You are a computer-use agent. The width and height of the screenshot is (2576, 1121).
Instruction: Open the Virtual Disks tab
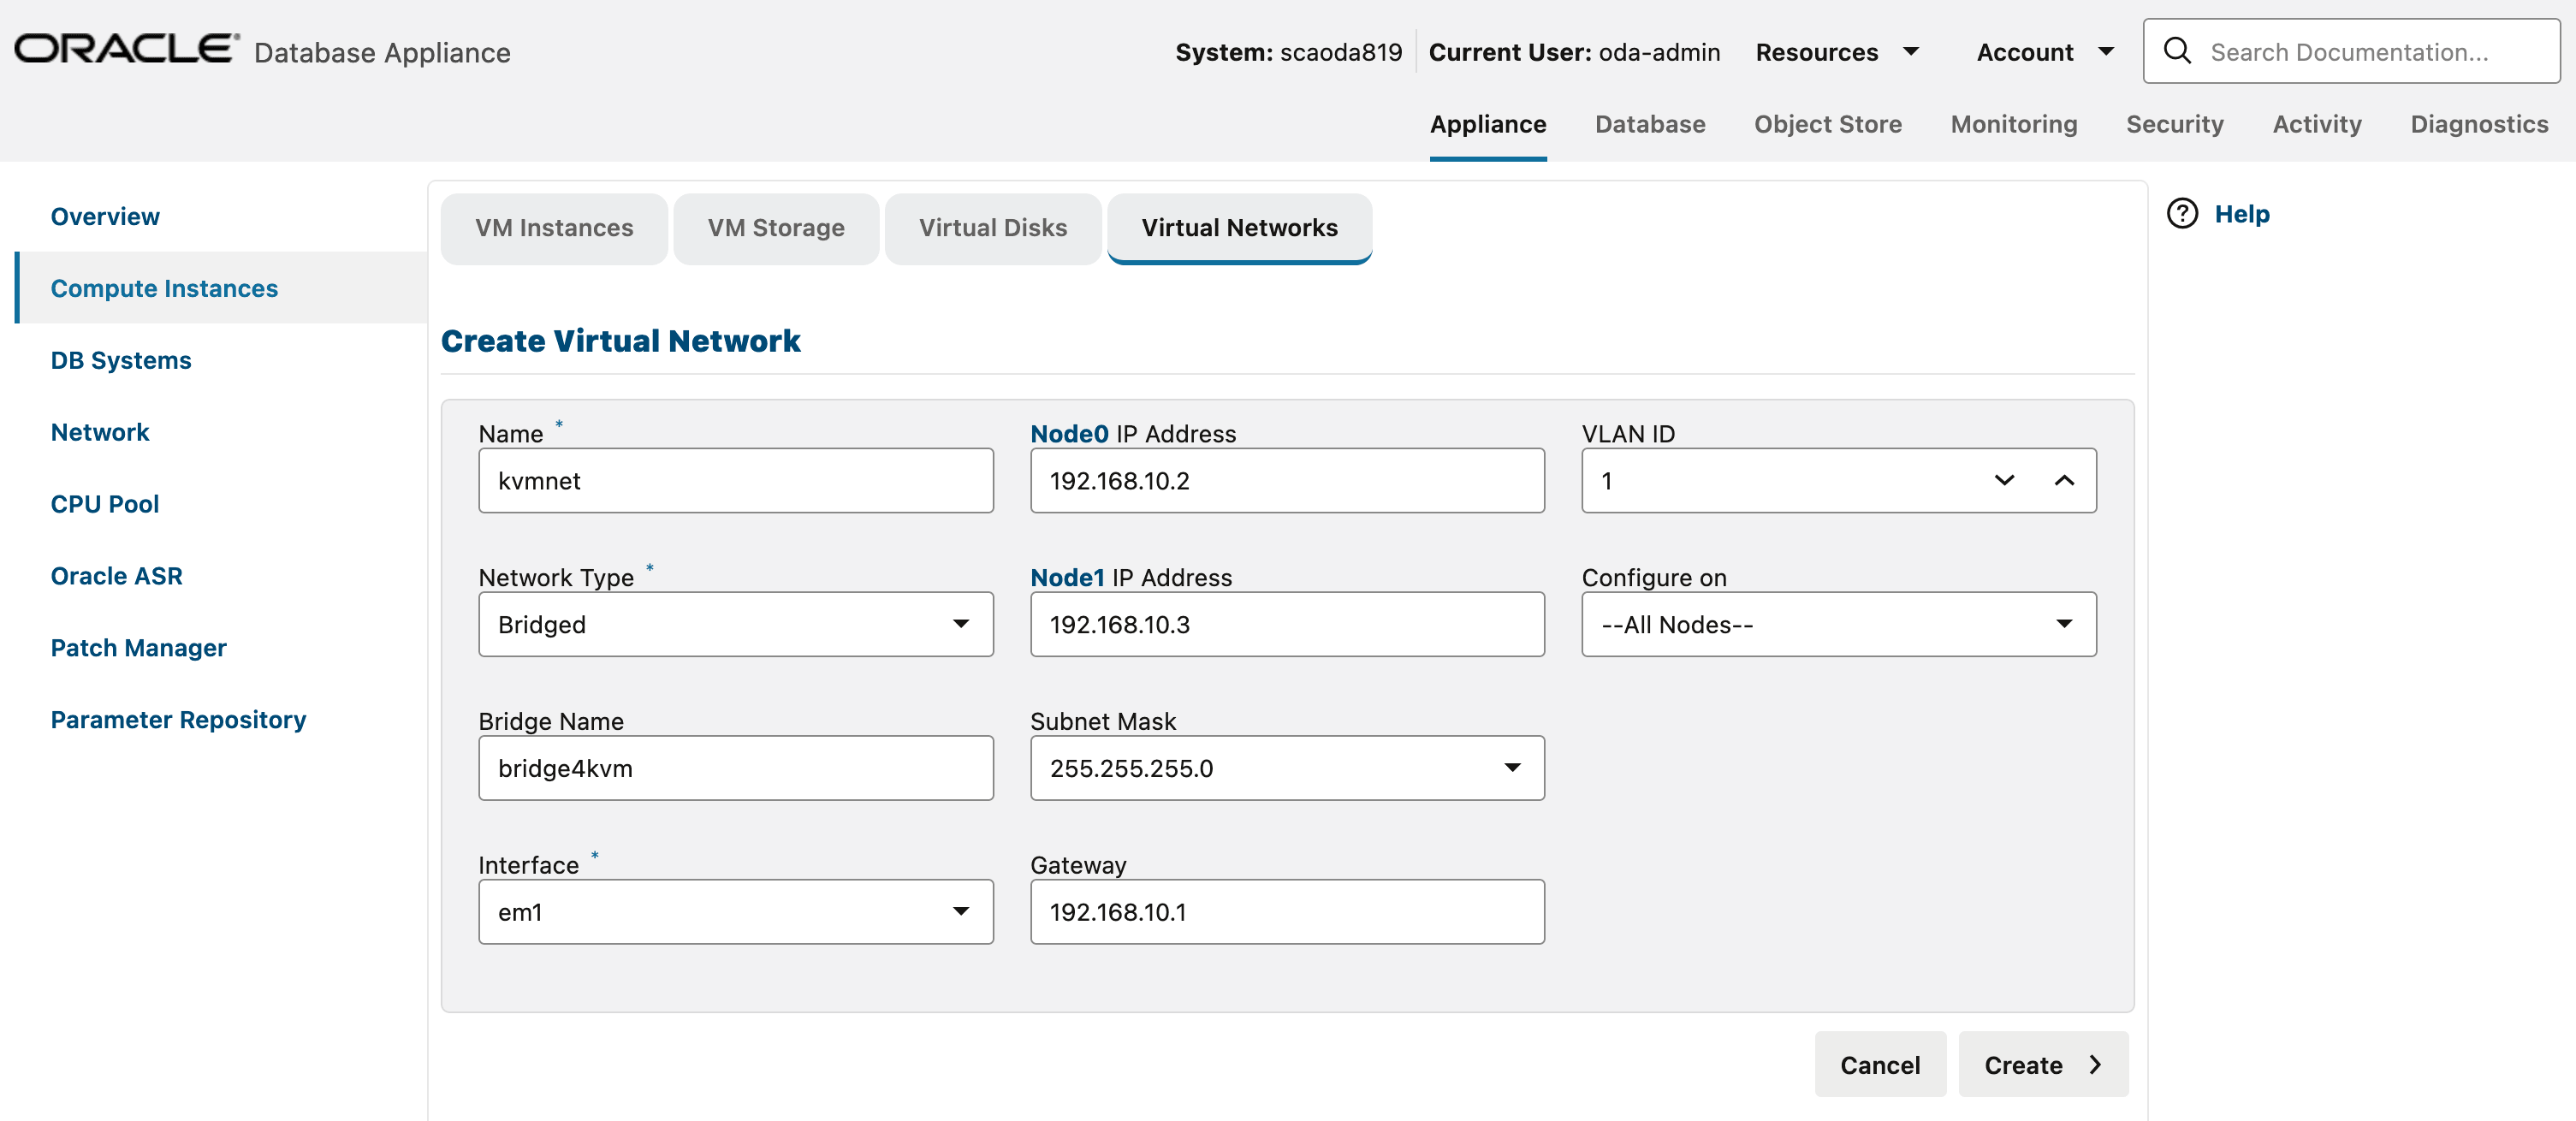coord(992,227)
